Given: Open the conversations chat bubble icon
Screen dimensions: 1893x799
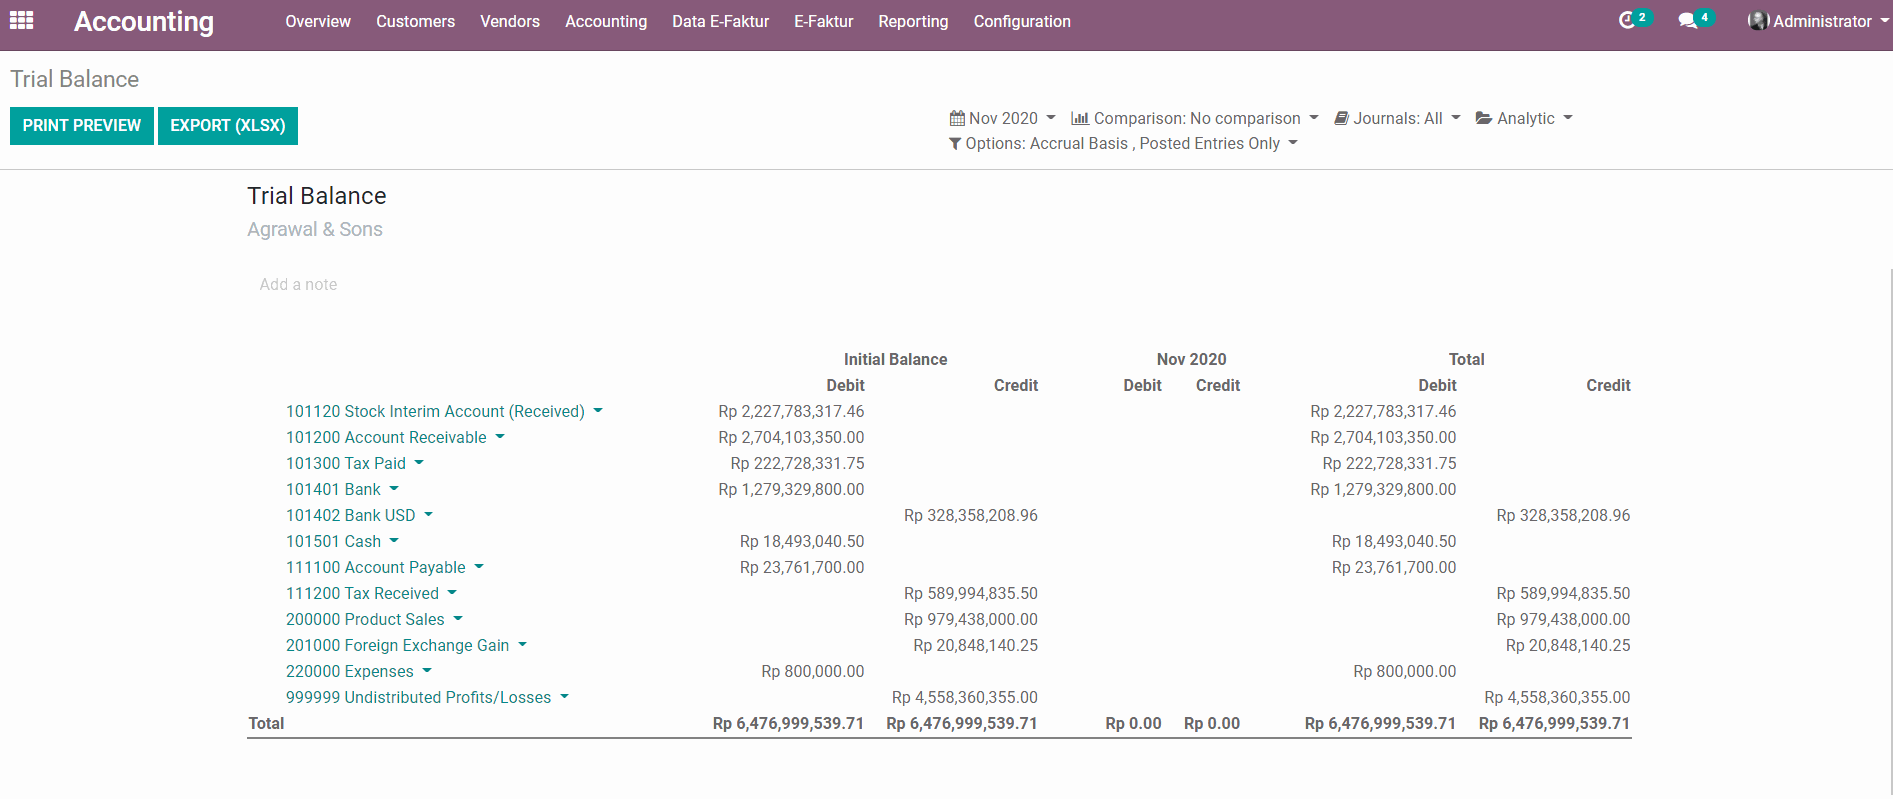Looking at the screenshot, I should 1688,21.
